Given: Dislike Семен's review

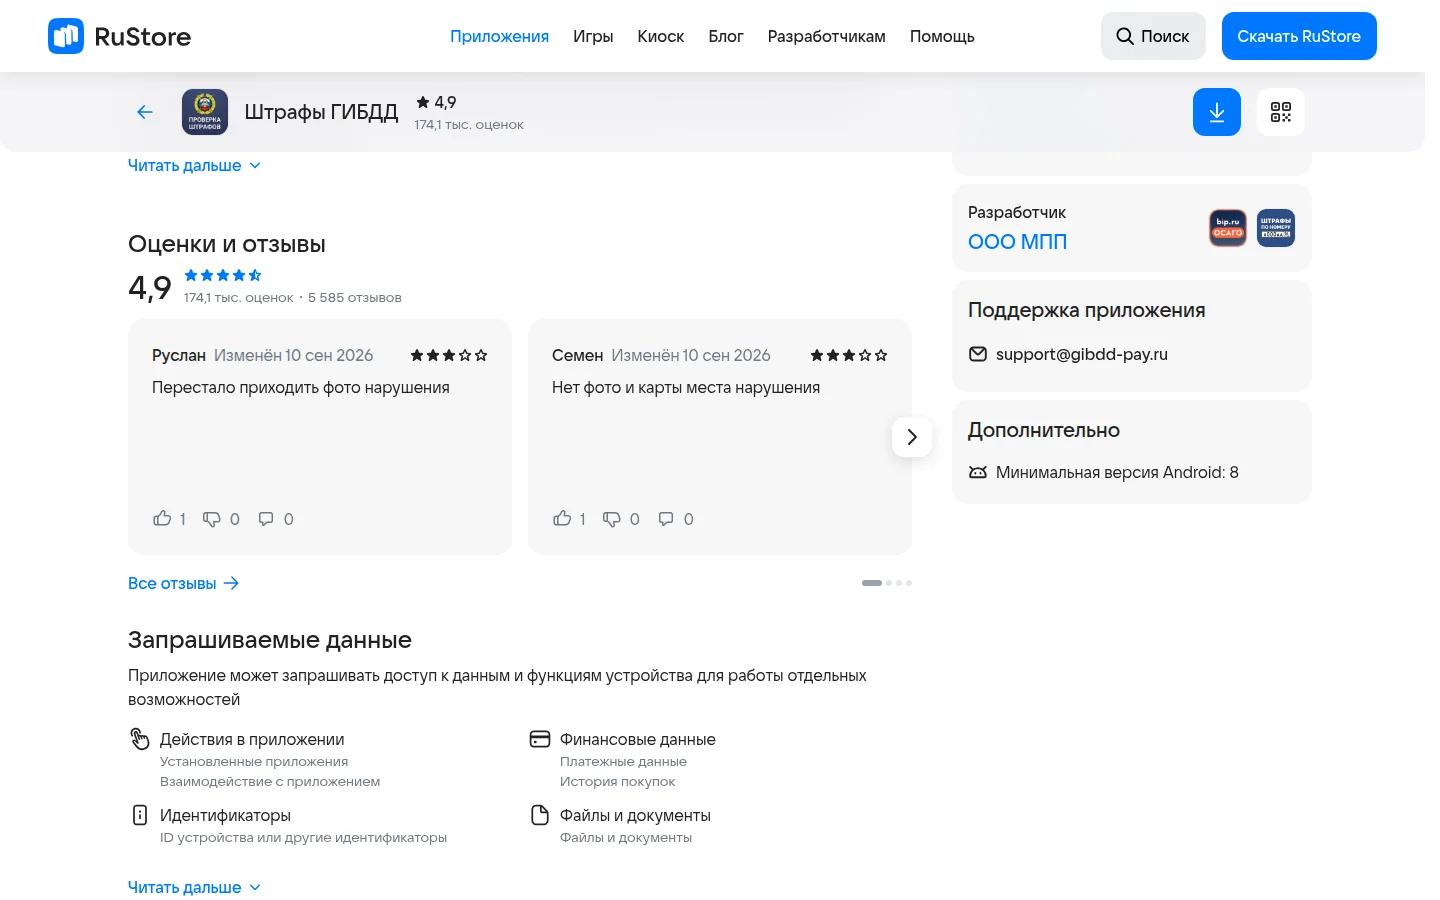Looking at the screenshot, I should (x=612, y=519).
